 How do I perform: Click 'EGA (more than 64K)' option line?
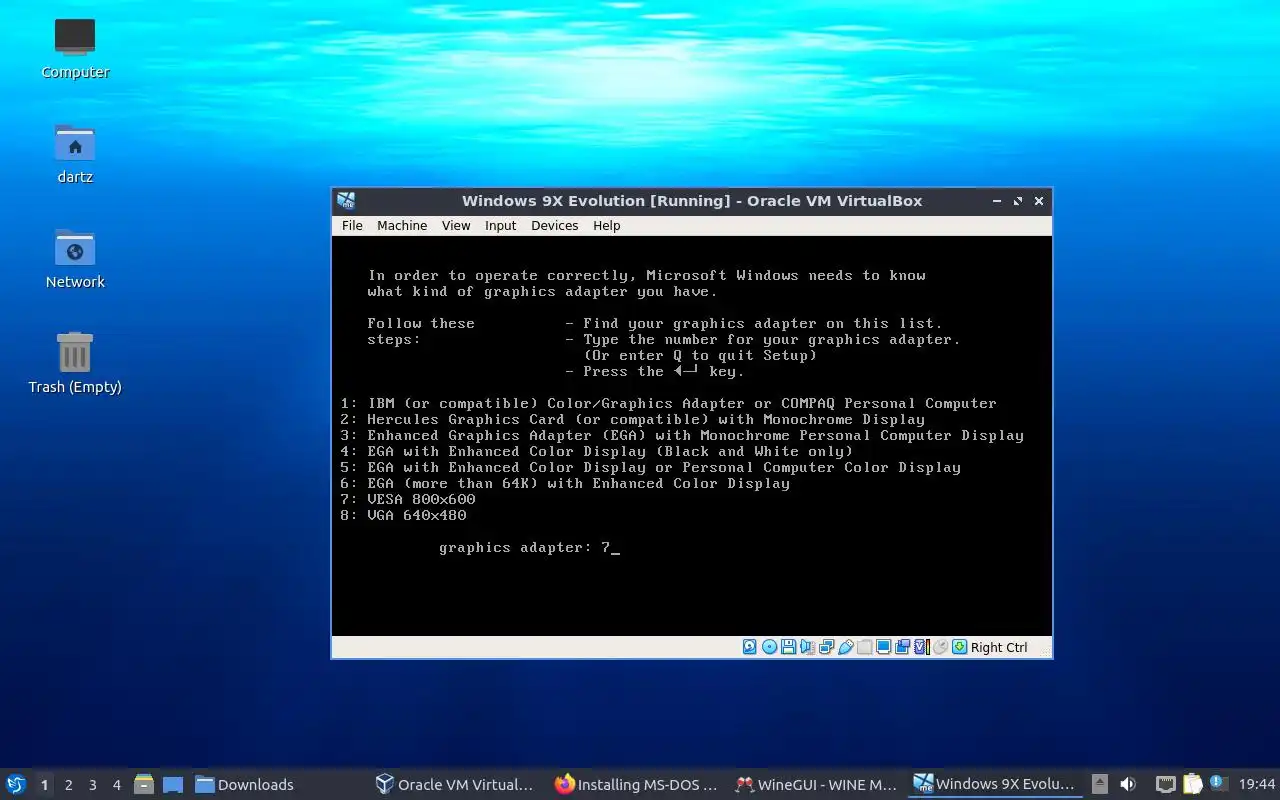(x=565, y=483)
